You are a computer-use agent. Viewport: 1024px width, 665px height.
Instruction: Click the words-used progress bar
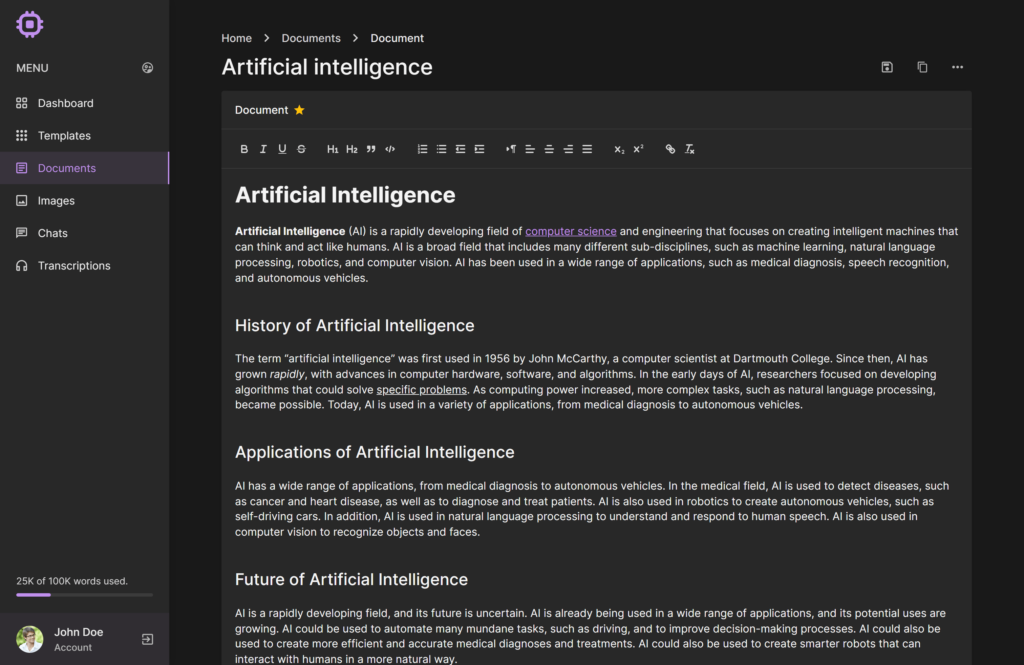(85, 595)
